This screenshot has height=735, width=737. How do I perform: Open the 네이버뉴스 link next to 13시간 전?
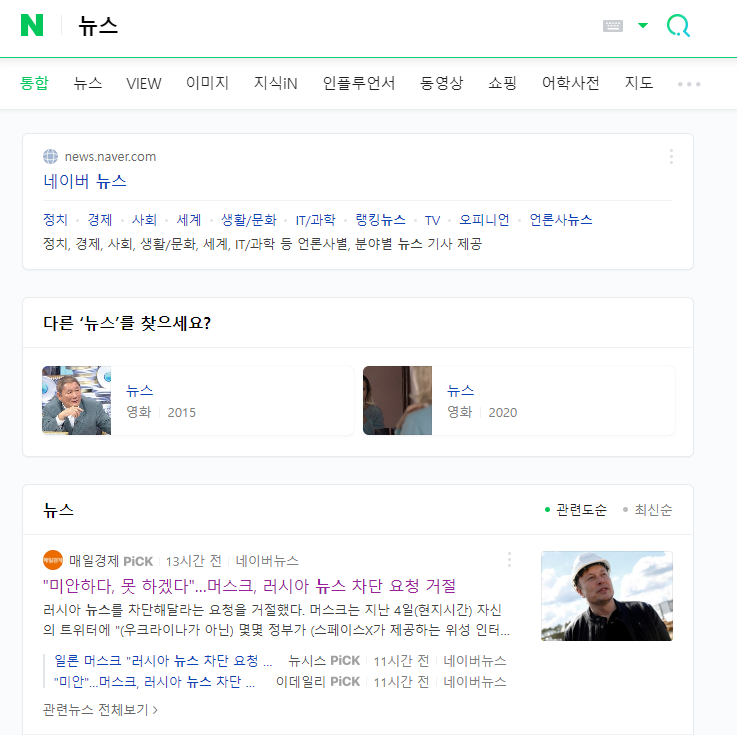click(267, 560)
